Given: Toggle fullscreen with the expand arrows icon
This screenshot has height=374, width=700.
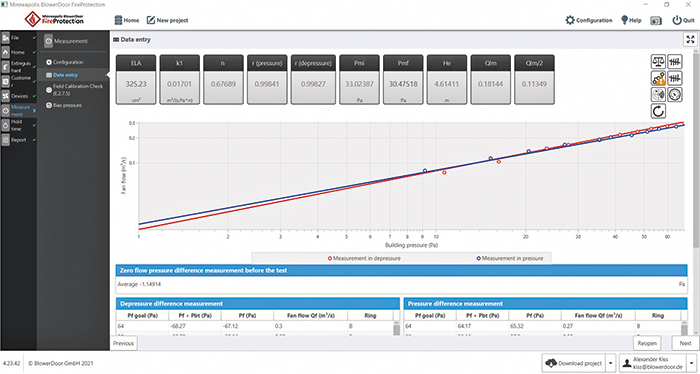Looking at the screenshot, I should point(690,40).
